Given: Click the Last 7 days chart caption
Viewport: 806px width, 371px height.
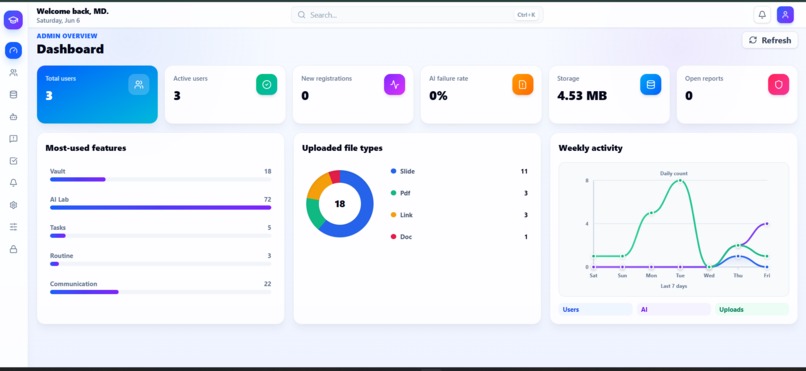Looking at the screenshot, I should (x=673, y=286).
